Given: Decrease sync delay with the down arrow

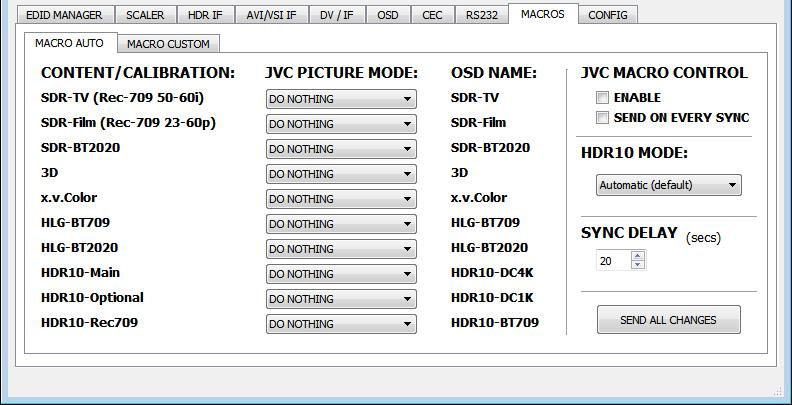Looking at the screenshot, I should [x=637, y=265].
